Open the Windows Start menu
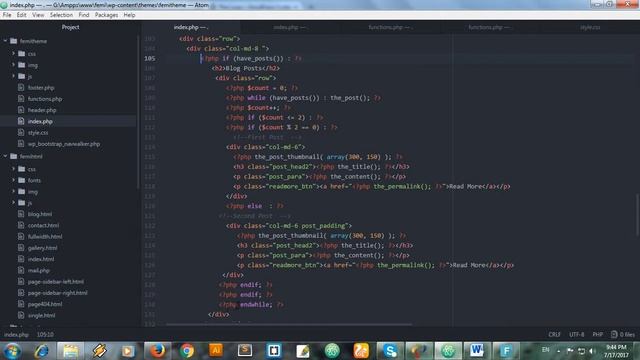 pyautogui.click(x=12, y=351)
